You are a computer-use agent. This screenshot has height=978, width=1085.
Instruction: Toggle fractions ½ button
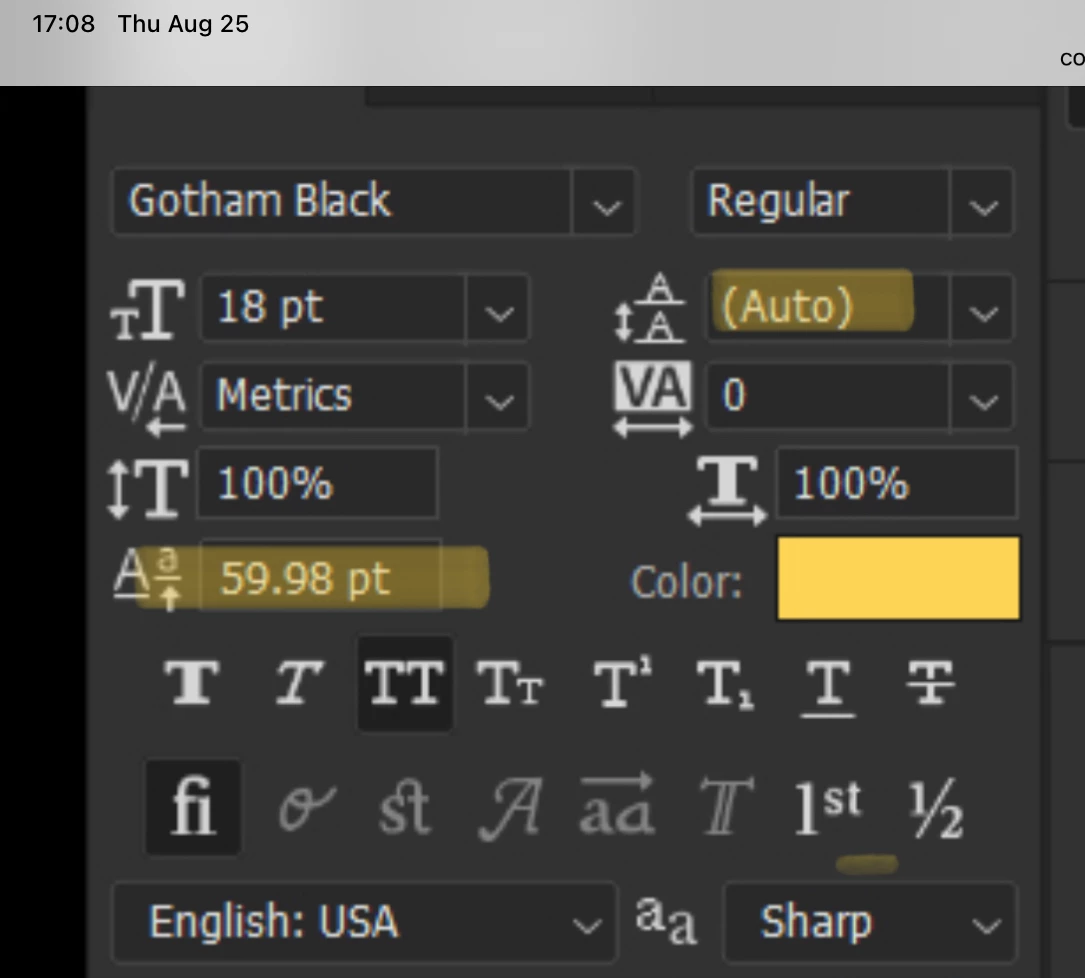tap(936, 808)
